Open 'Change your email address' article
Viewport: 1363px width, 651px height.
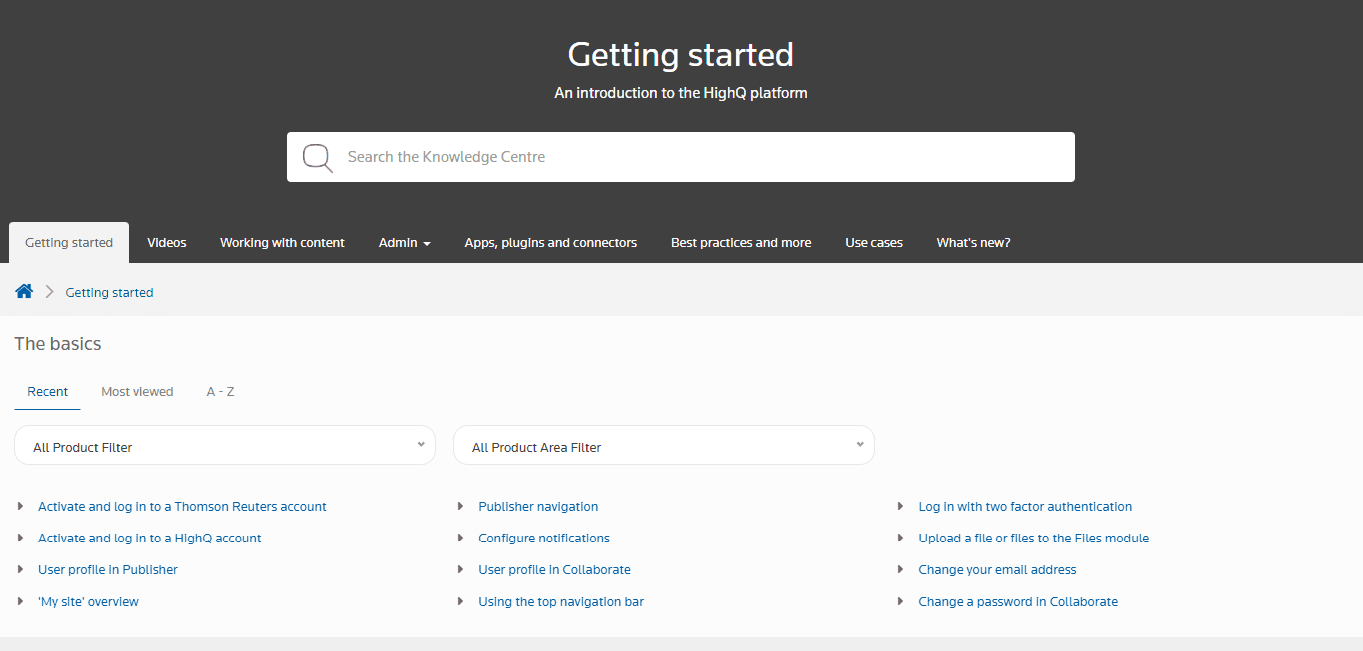click(997, 569)
